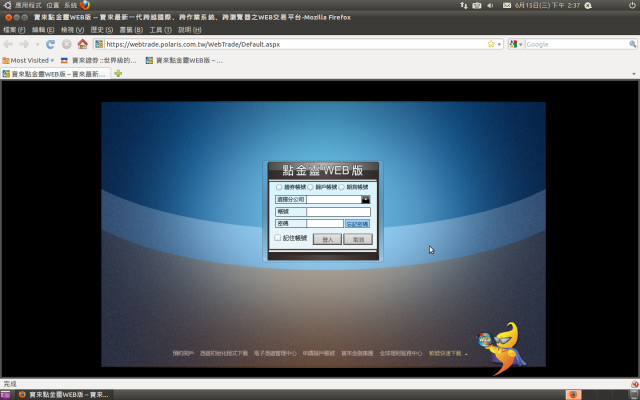
Task: Open the power session menu icon
Action: point(632,5)
